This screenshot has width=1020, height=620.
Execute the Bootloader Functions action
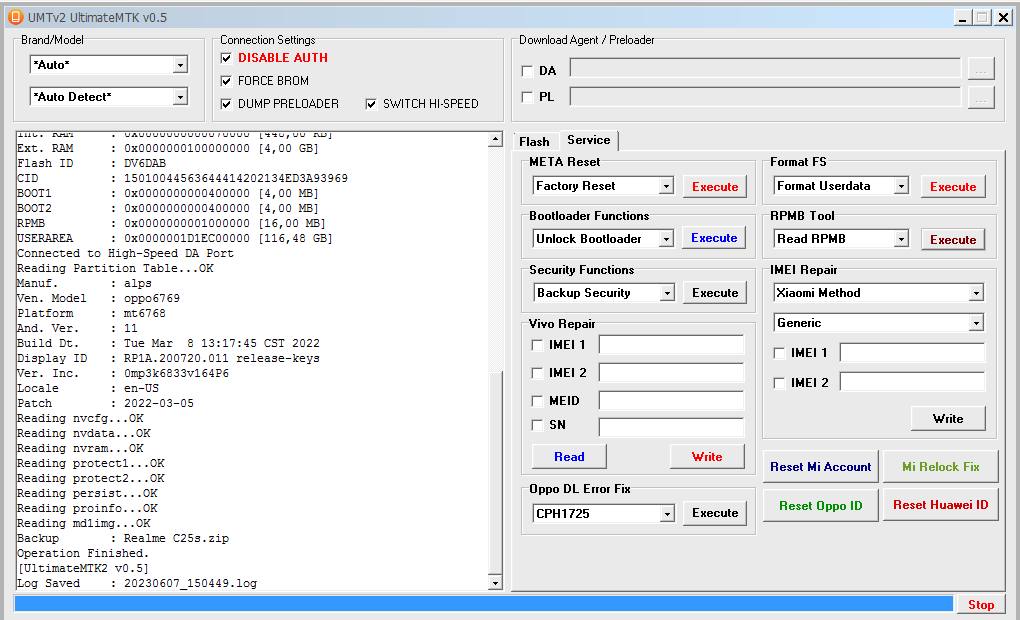[714, 238]
